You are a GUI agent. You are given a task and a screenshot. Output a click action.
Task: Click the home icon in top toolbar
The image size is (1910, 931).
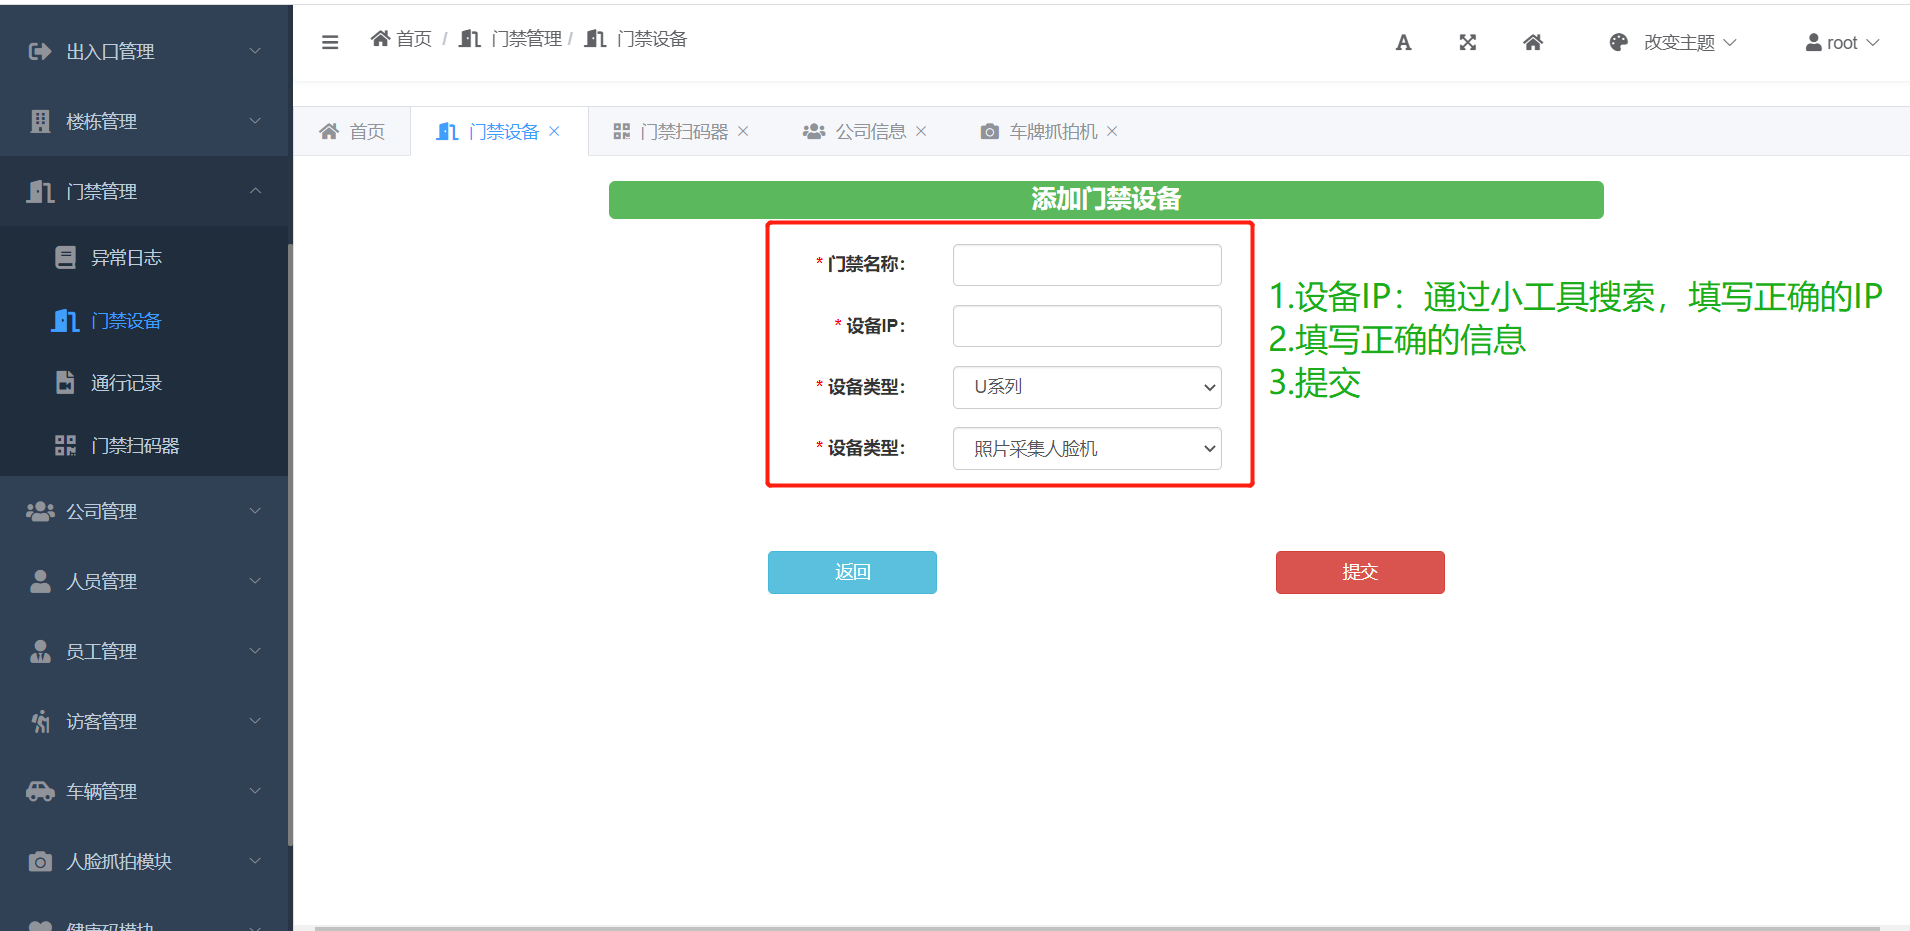[1532, 42]
